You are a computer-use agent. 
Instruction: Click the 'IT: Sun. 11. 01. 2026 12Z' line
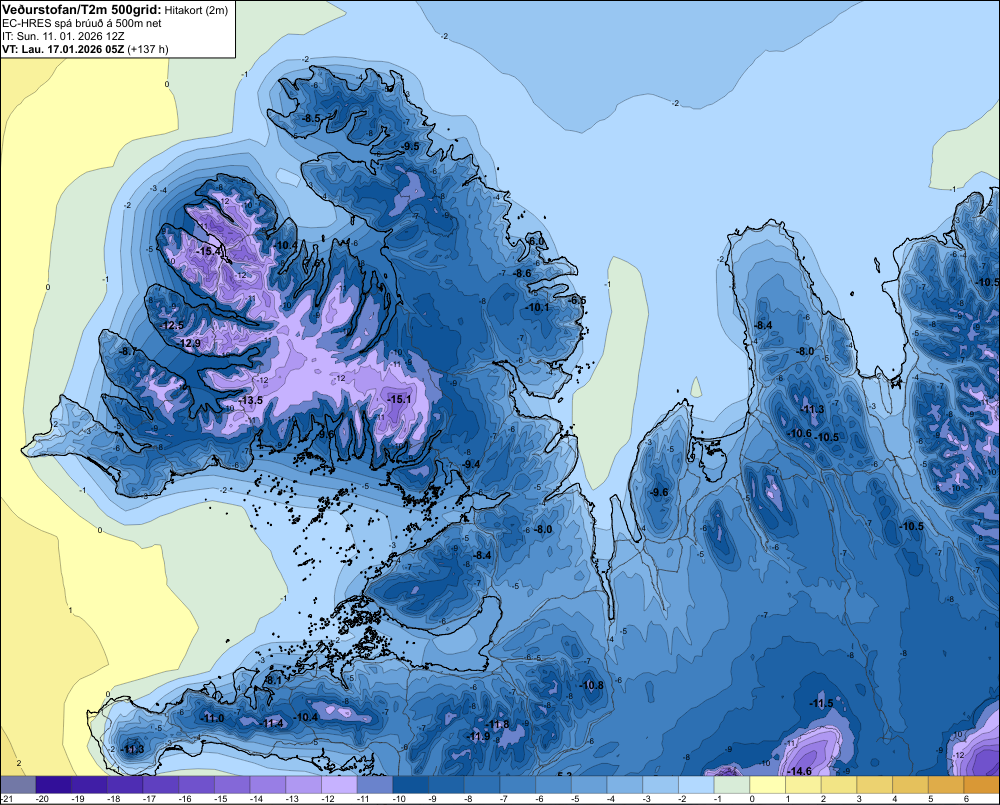[63, 36]
